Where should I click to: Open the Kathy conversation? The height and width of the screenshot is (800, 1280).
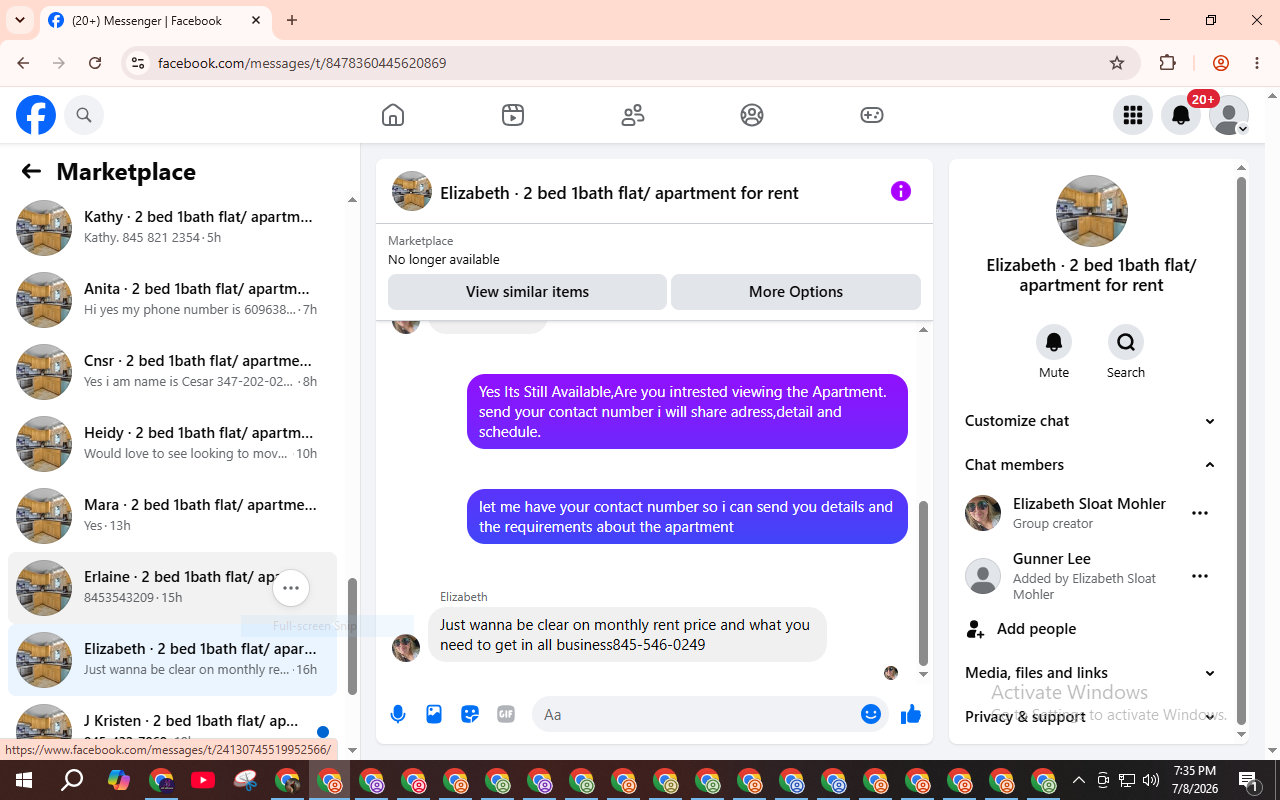click(x=172, y=228)
